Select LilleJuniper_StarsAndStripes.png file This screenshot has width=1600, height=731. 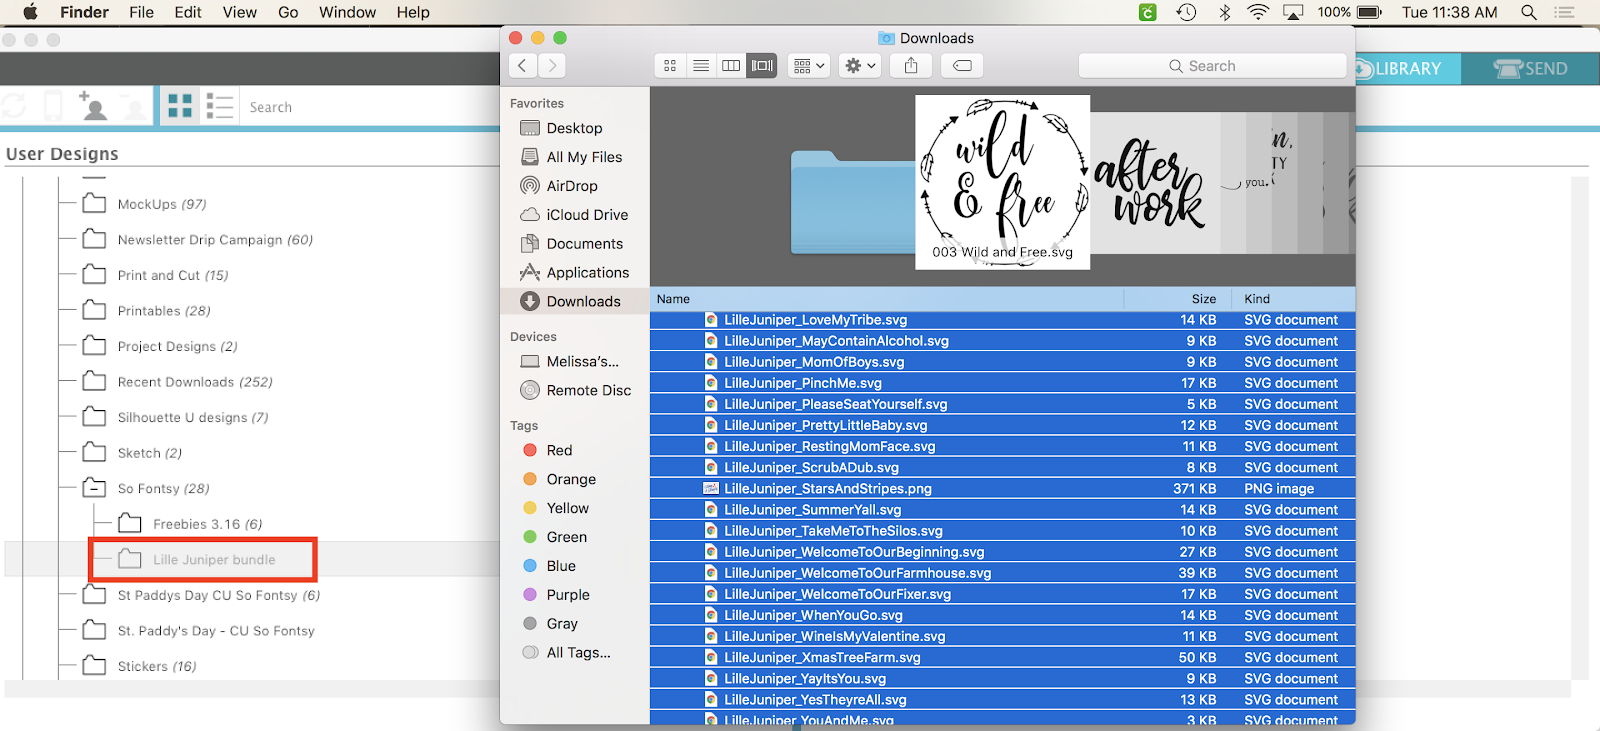[x=1002, y=489]
